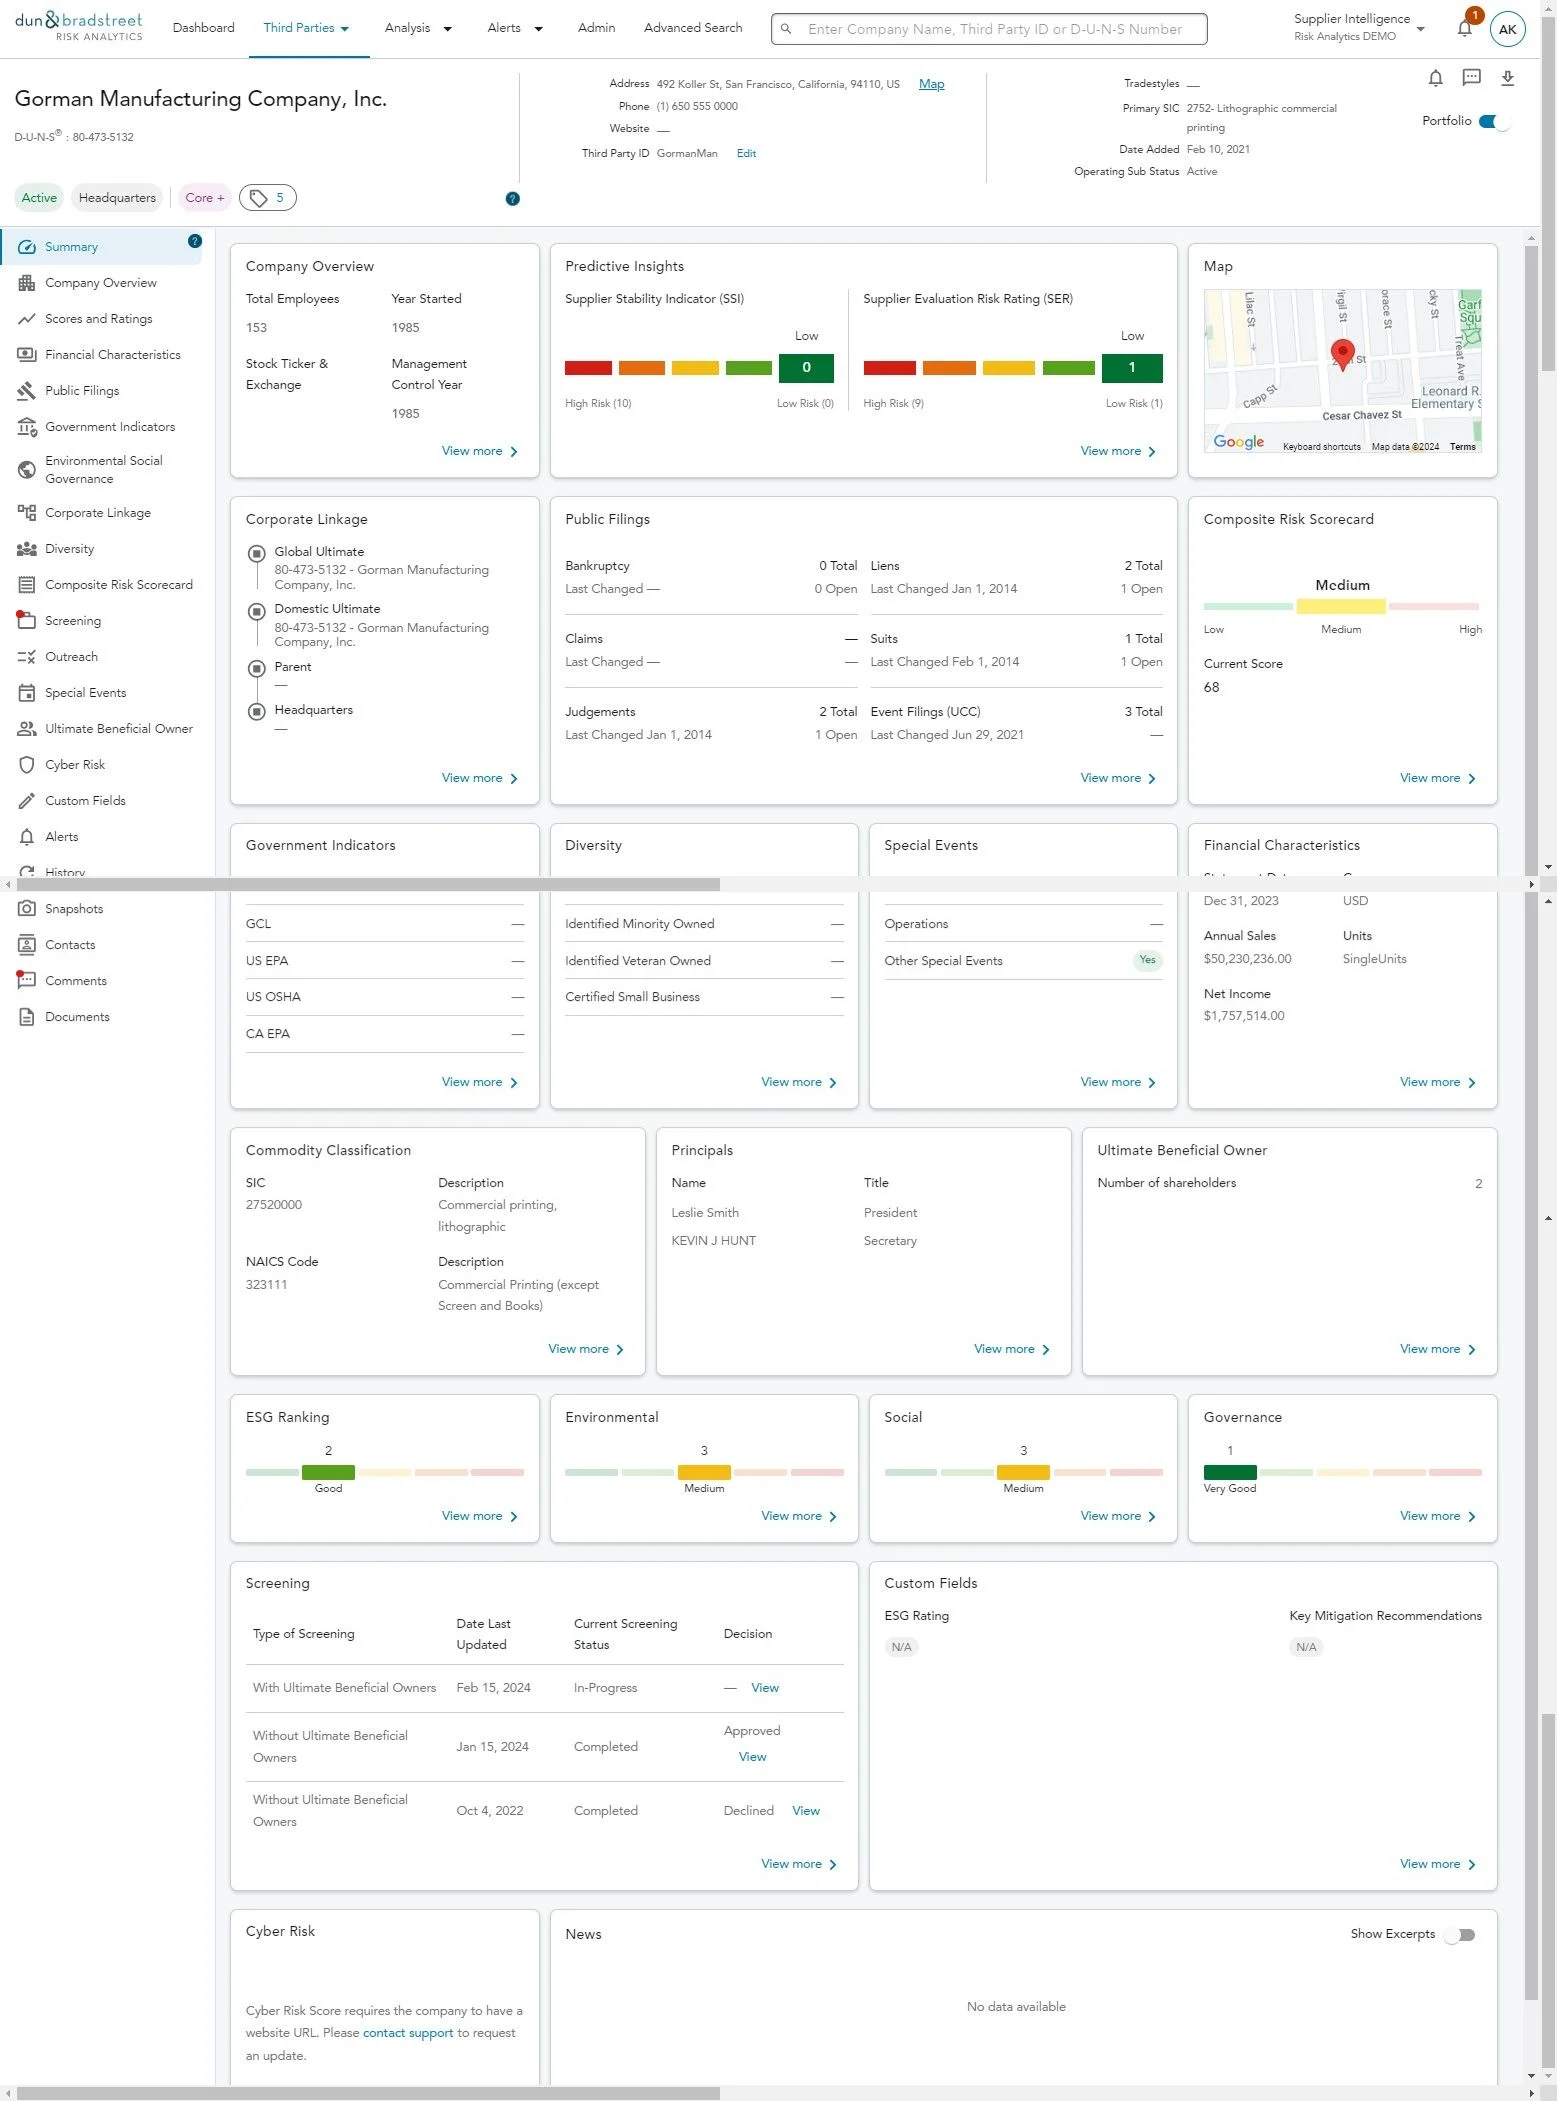
Task: Click the Corporate Linkage hierarchy icon
Action: click(27, 513)
